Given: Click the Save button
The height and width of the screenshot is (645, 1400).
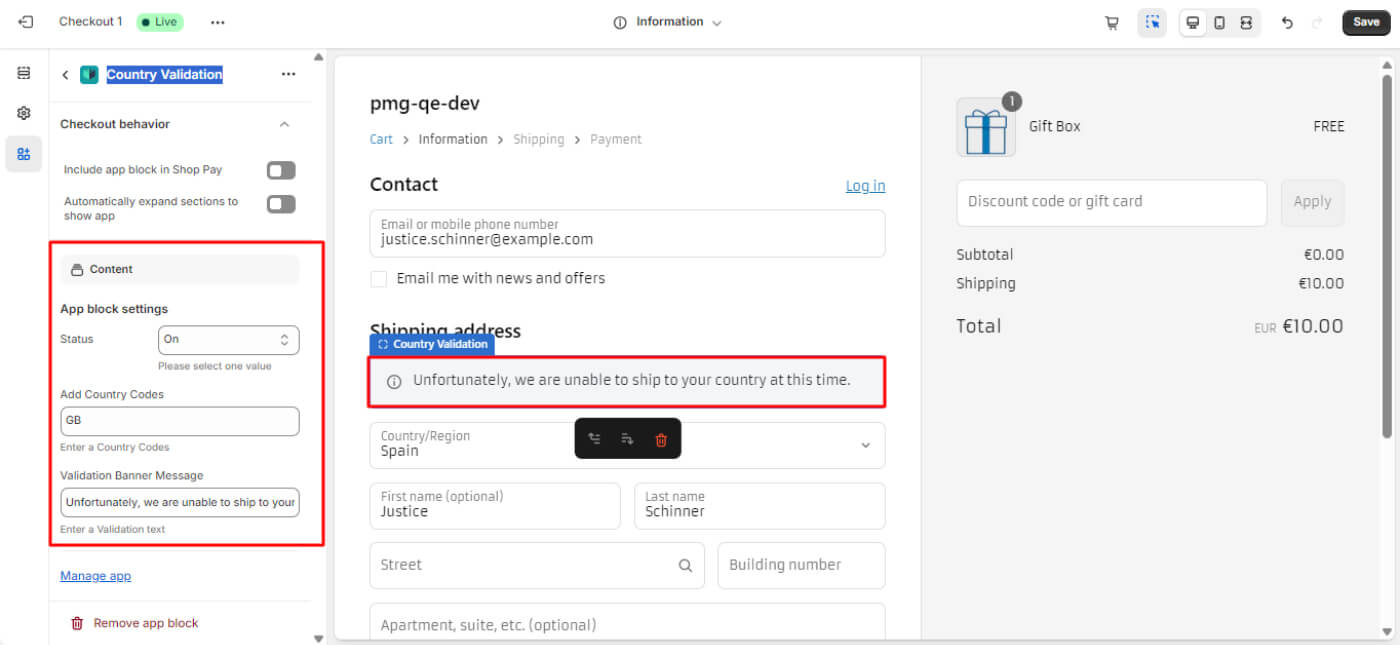Looking at the screenshot, I should pos(1365,22).
